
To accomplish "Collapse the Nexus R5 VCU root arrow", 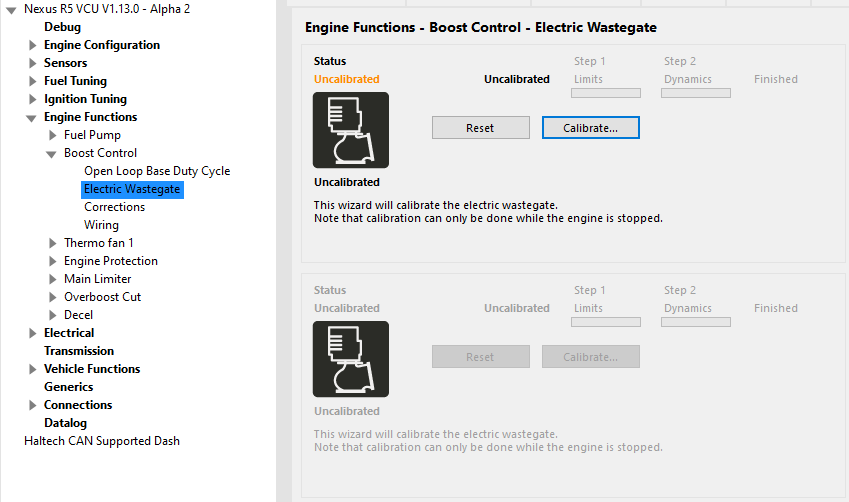I will 11,10.
